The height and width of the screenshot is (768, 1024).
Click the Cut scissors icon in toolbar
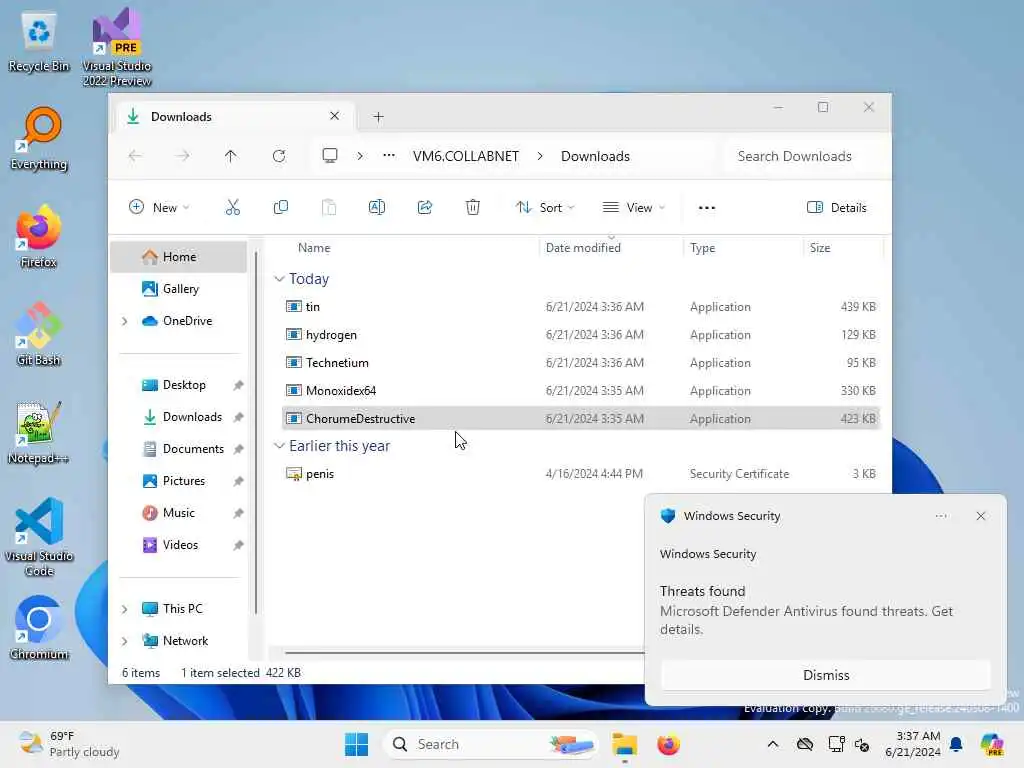(232, 208)
